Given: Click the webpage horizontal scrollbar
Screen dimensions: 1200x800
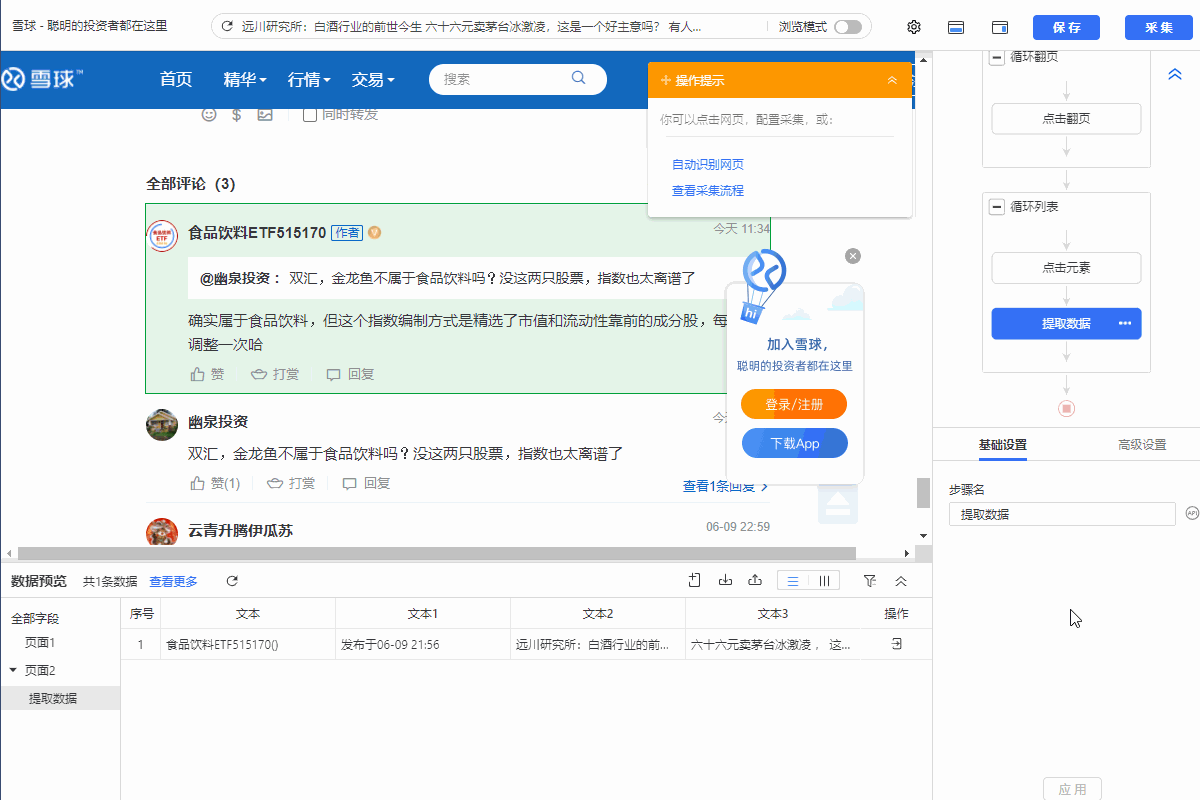Looking at the screenshot, I should [437, 553].
